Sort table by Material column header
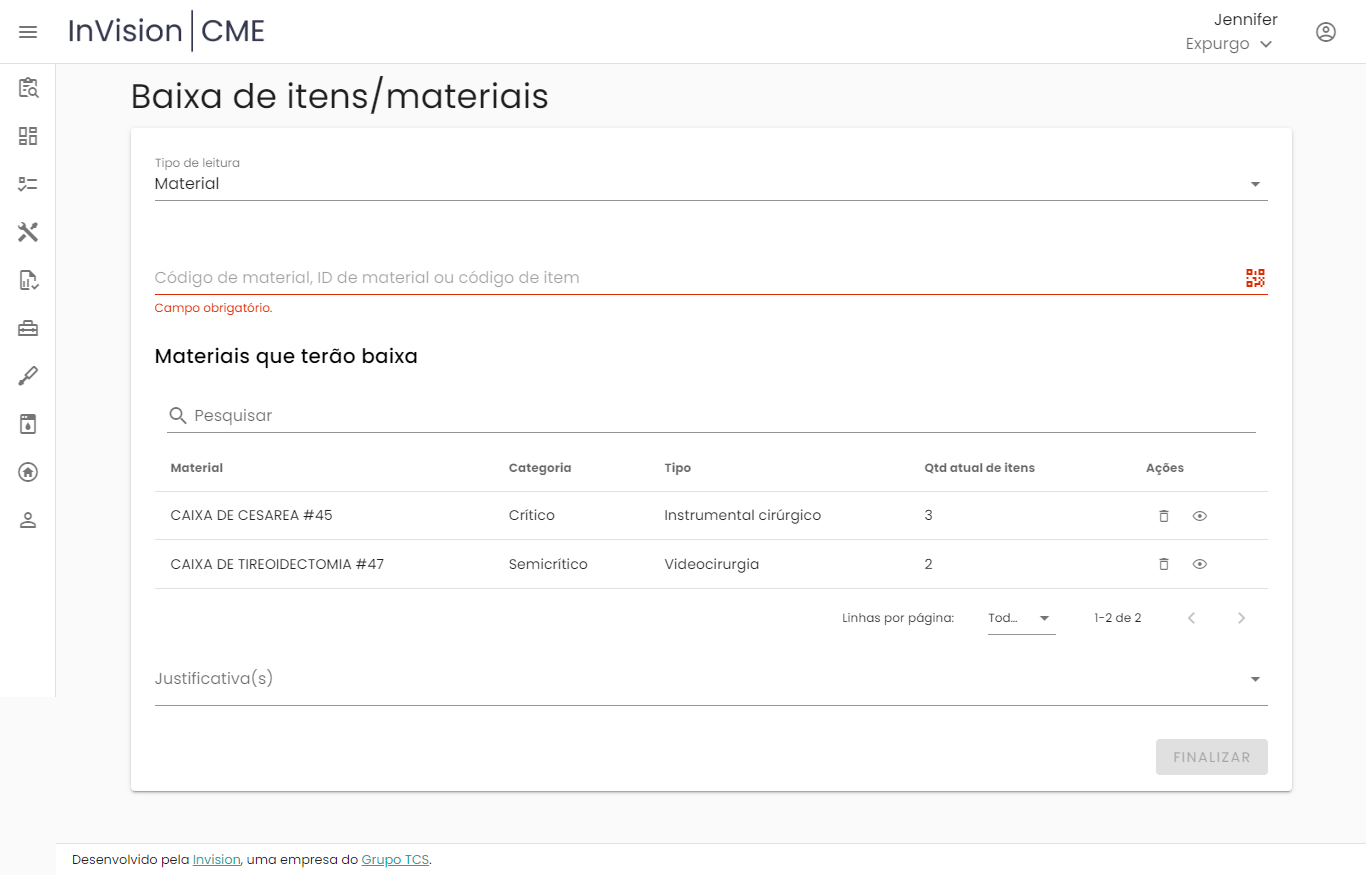Screen dimensions: 1366x875 [x=197, y=468]
